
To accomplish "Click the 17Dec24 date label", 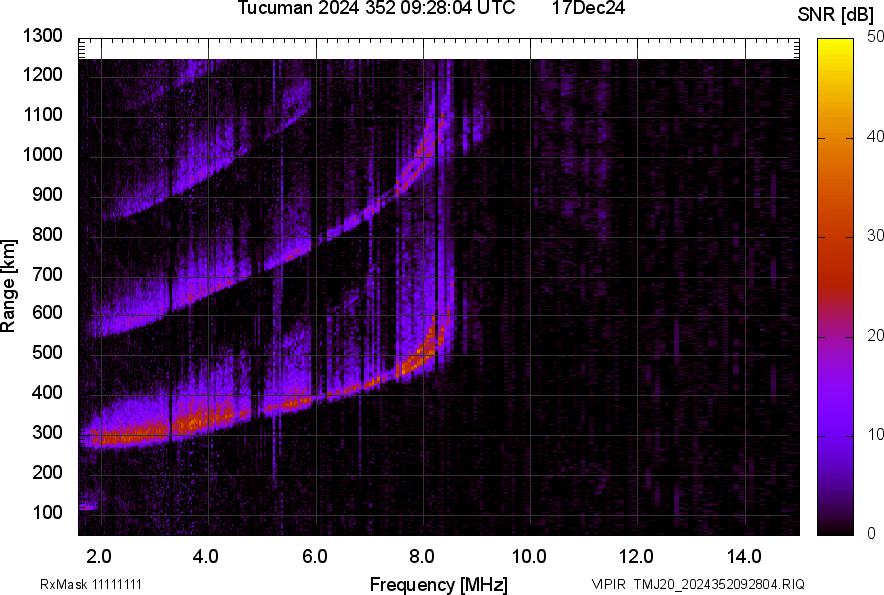I will (x=588, y=8).
